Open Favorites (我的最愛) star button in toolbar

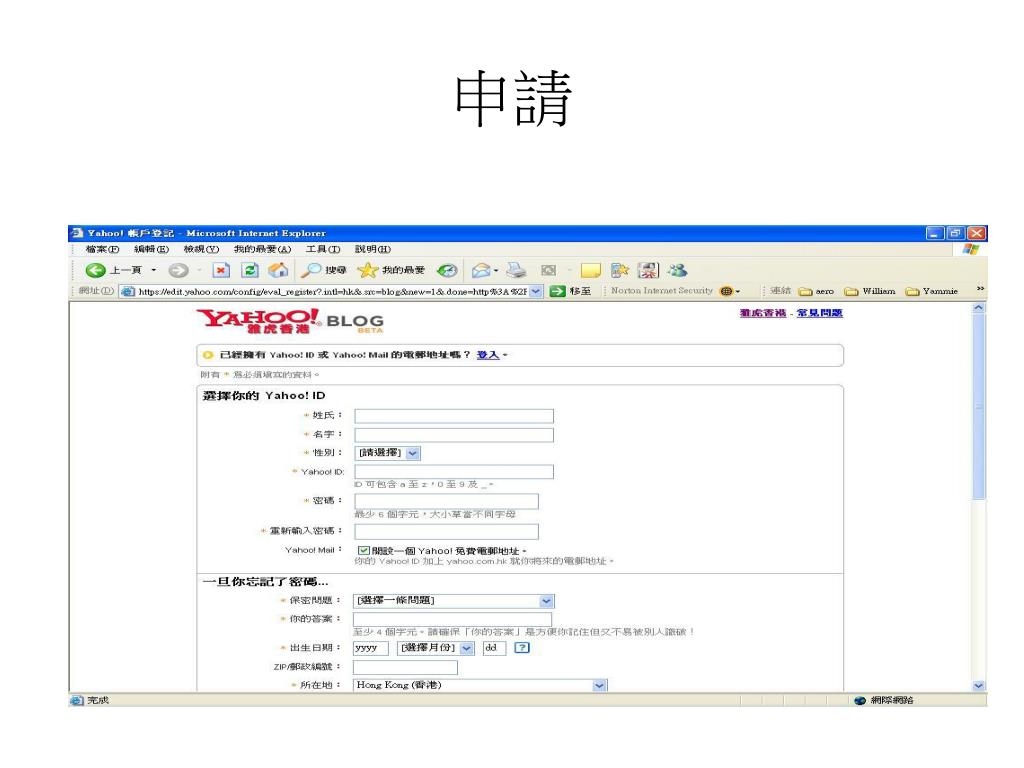click(391, 270)
